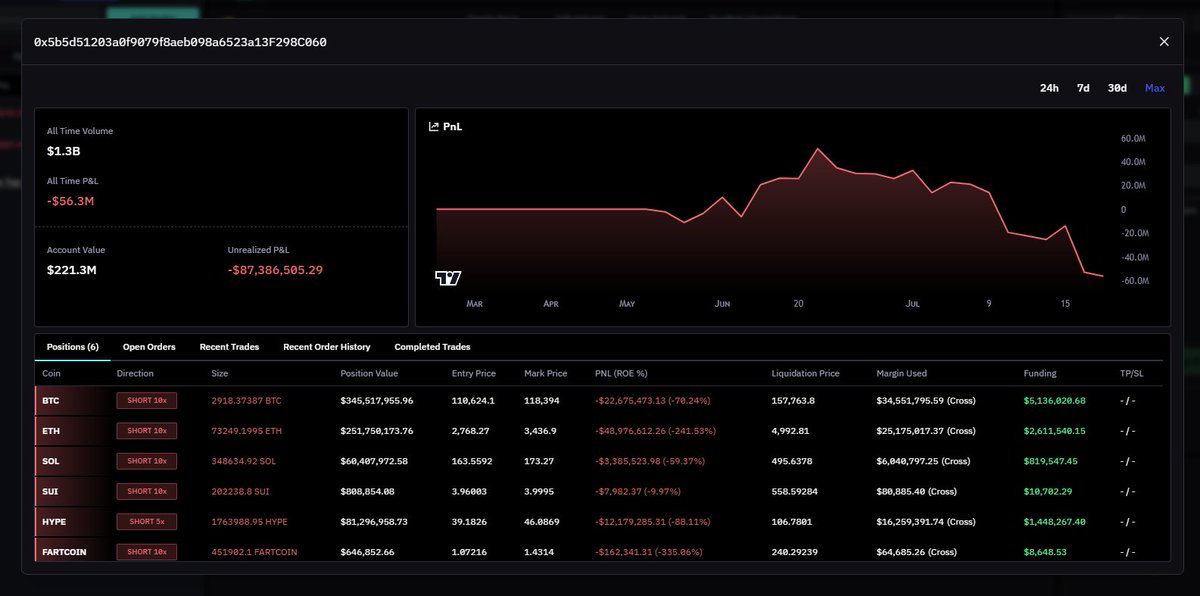Sort by the Mark Price column header

[x=546, y=373]
